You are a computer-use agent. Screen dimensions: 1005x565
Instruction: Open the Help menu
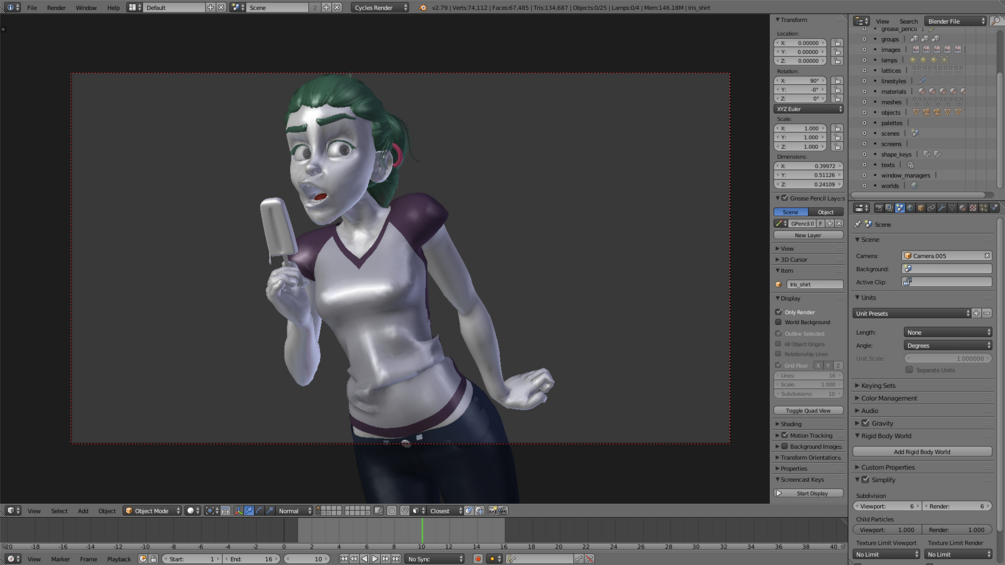(x=113, y=8)
